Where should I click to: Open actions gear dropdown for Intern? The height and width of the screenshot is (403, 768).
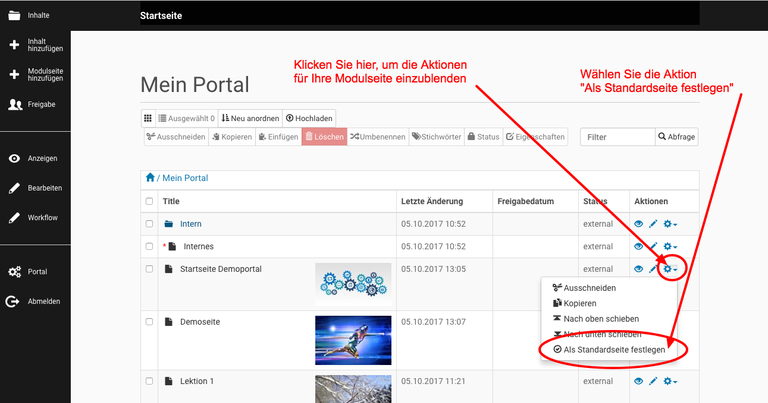[x=670, y=224]
